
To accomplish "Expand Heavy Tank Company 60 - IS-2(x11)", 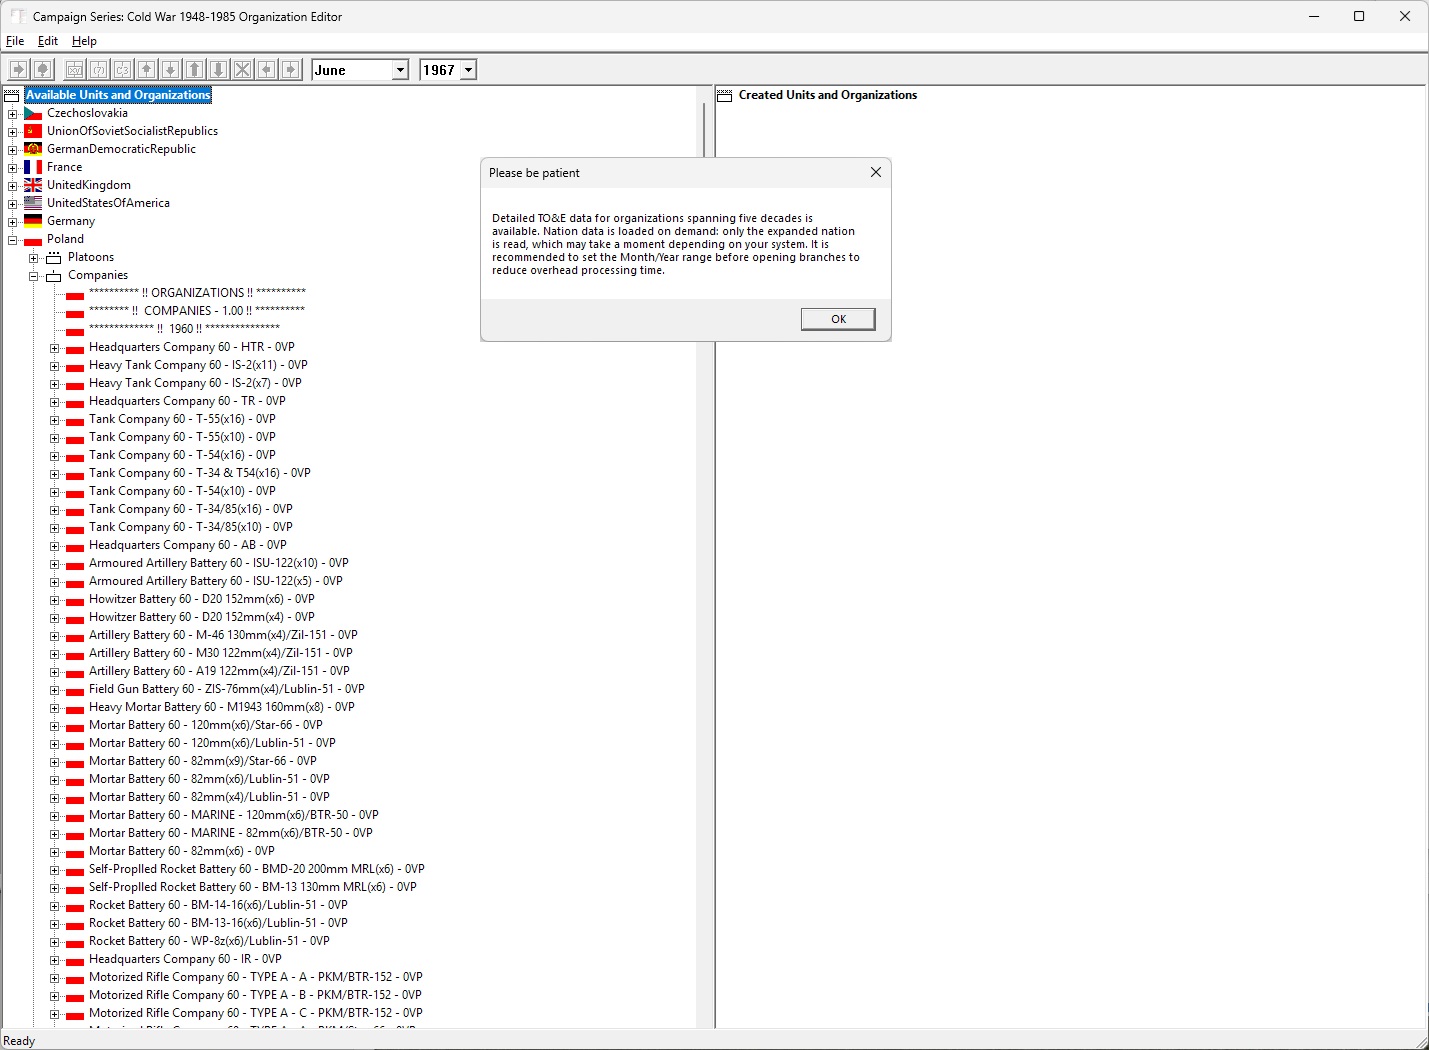I will point(54,365).
